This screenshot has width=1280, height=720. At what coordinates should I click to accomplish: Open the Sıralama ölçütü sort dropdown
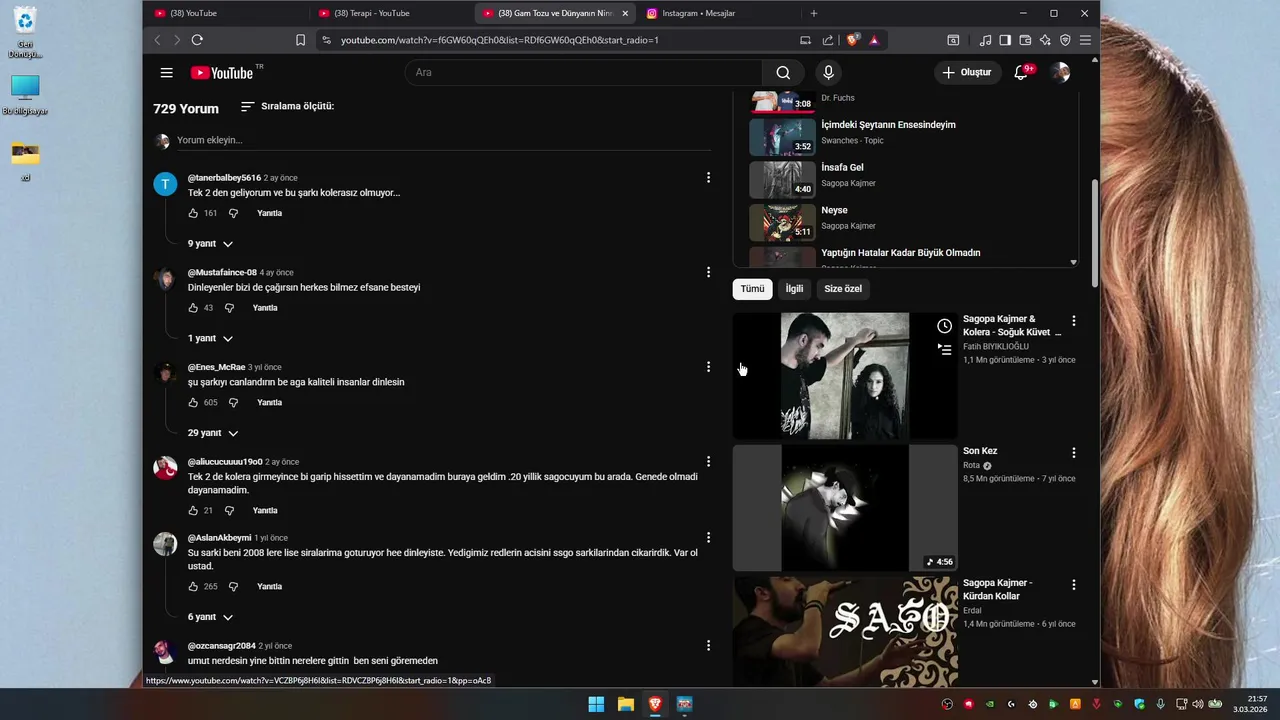tap(288, 106)
